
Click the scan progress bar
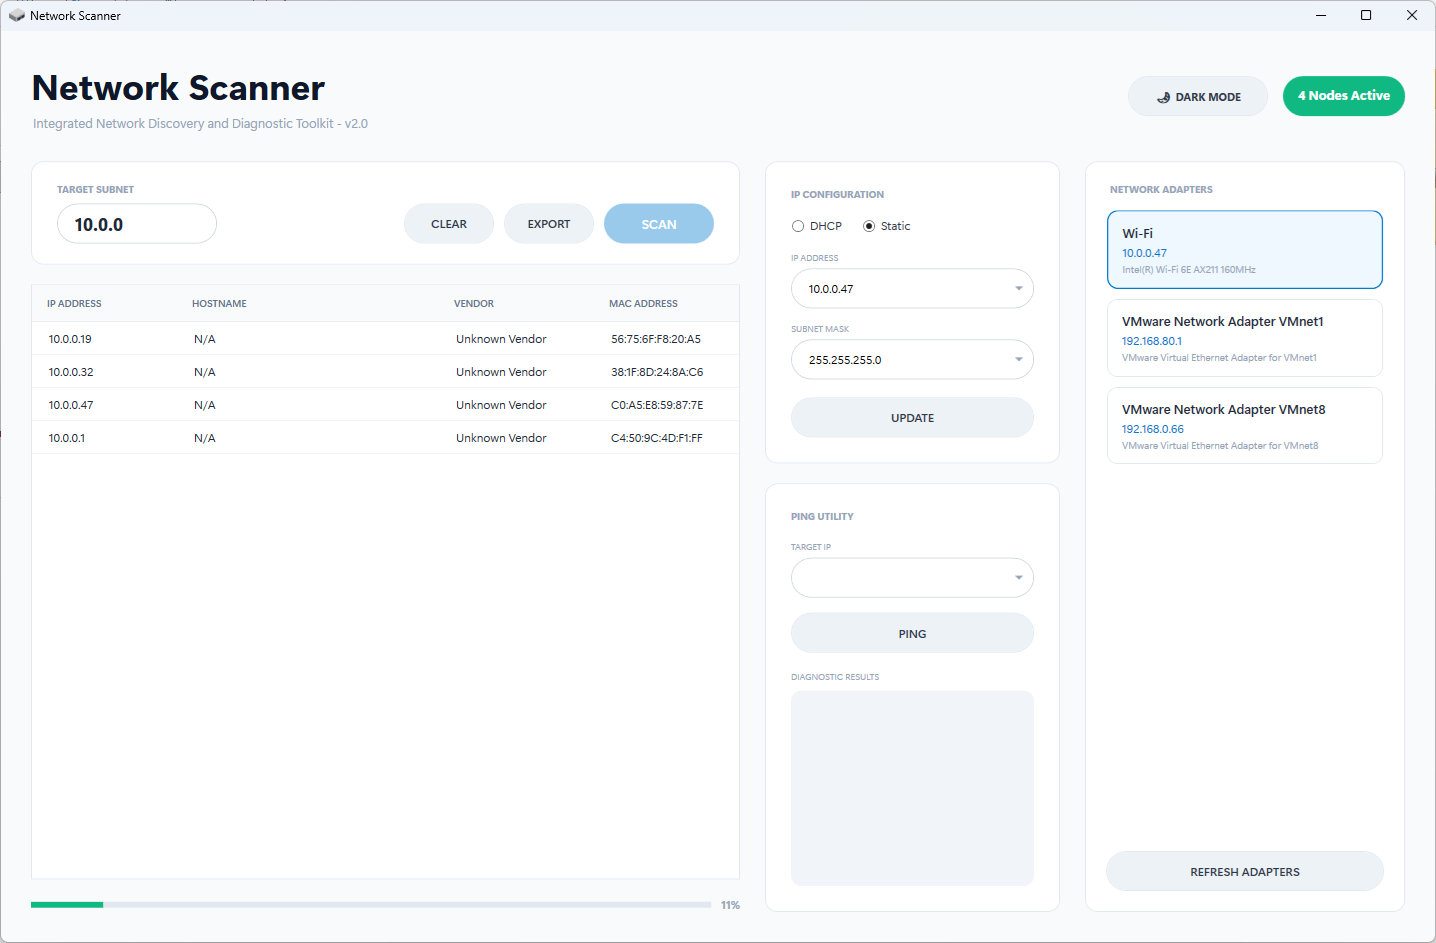(371, 905)
